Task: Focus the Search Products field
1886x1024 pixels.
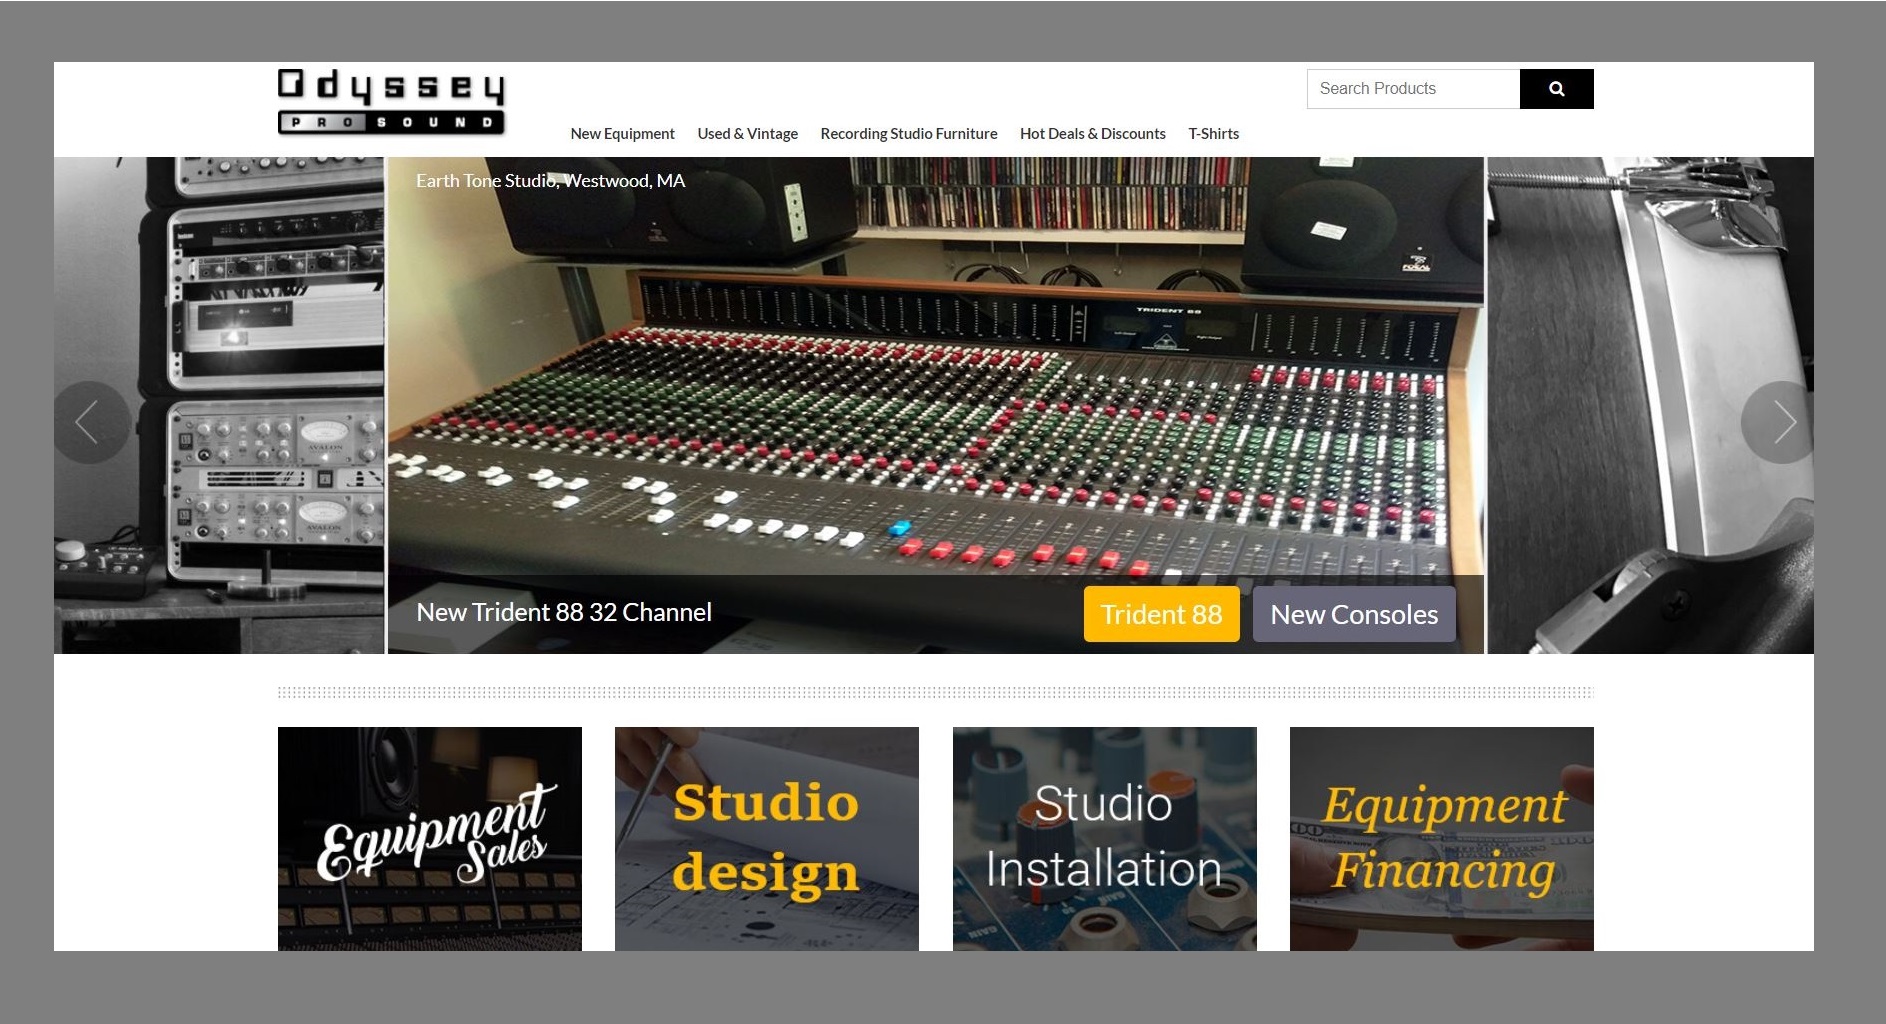Action: click(1413, 89)
